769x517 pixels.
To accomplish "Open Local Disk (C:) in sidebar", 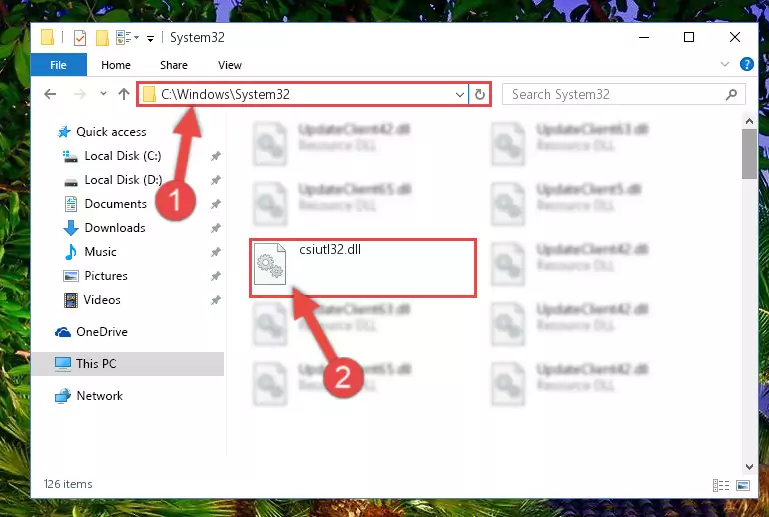I will pos(123,155).
